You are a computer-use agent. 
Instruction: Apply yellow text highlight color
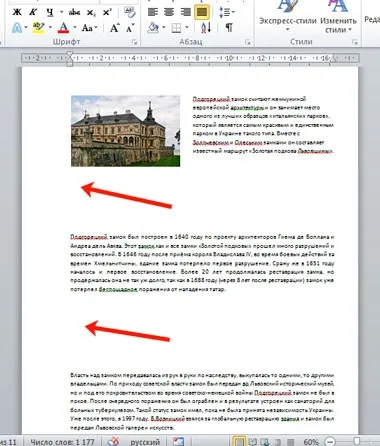[x=39, y=28]
